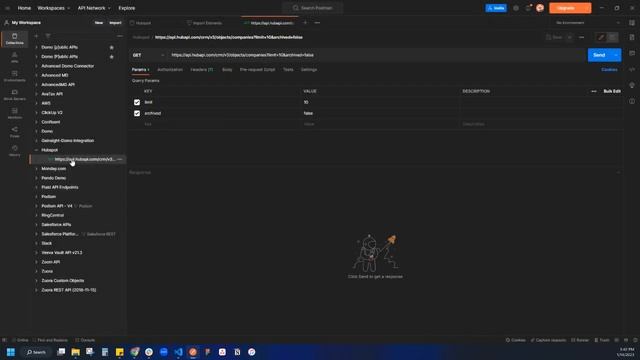
Task: Open the No Environment dropdown
Action: (x=588, y=23)
